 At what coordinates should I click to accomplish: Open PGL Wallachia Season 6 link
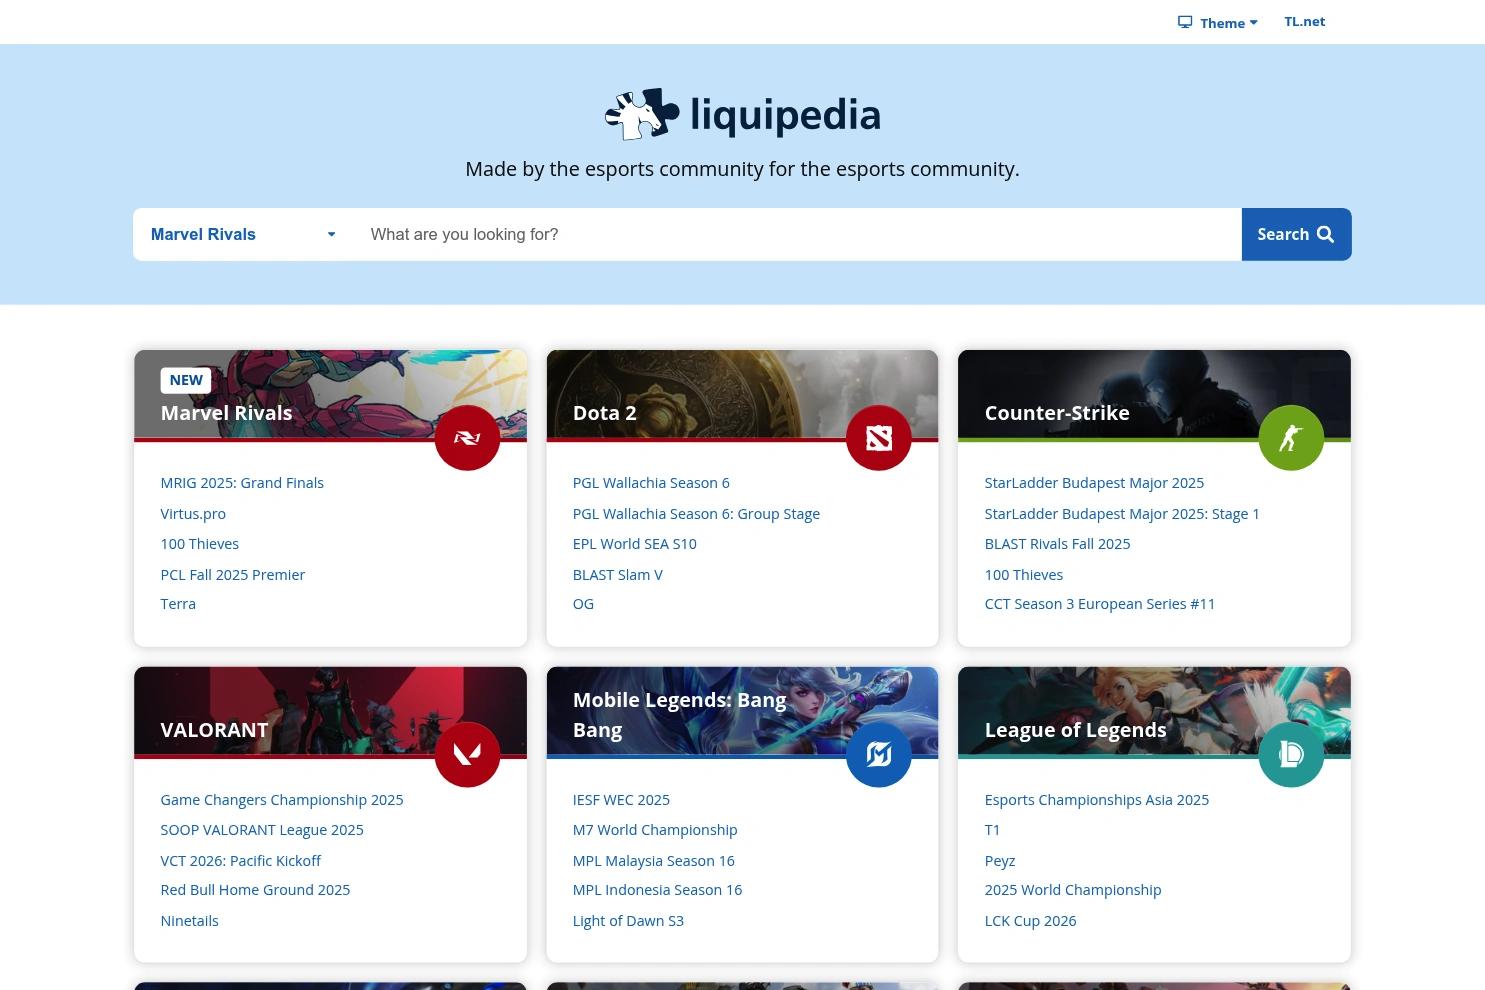651,482
